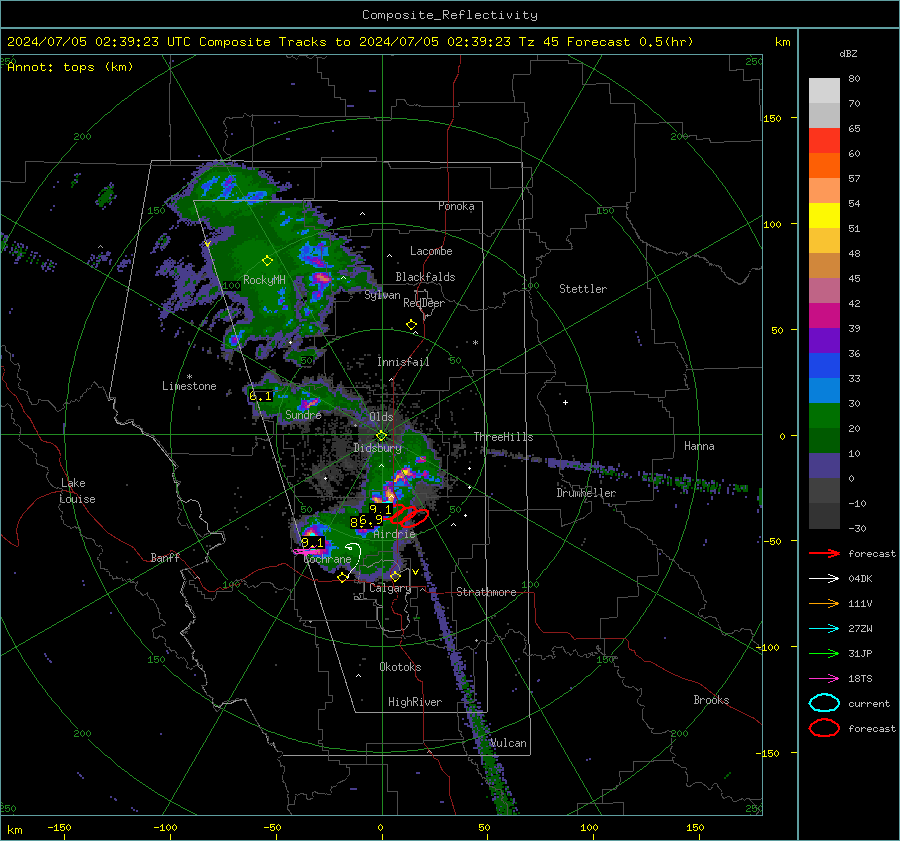Click the 'dBZ' legend heading
The height and width of the screenshot is (841, 900).
coord(848,53)
